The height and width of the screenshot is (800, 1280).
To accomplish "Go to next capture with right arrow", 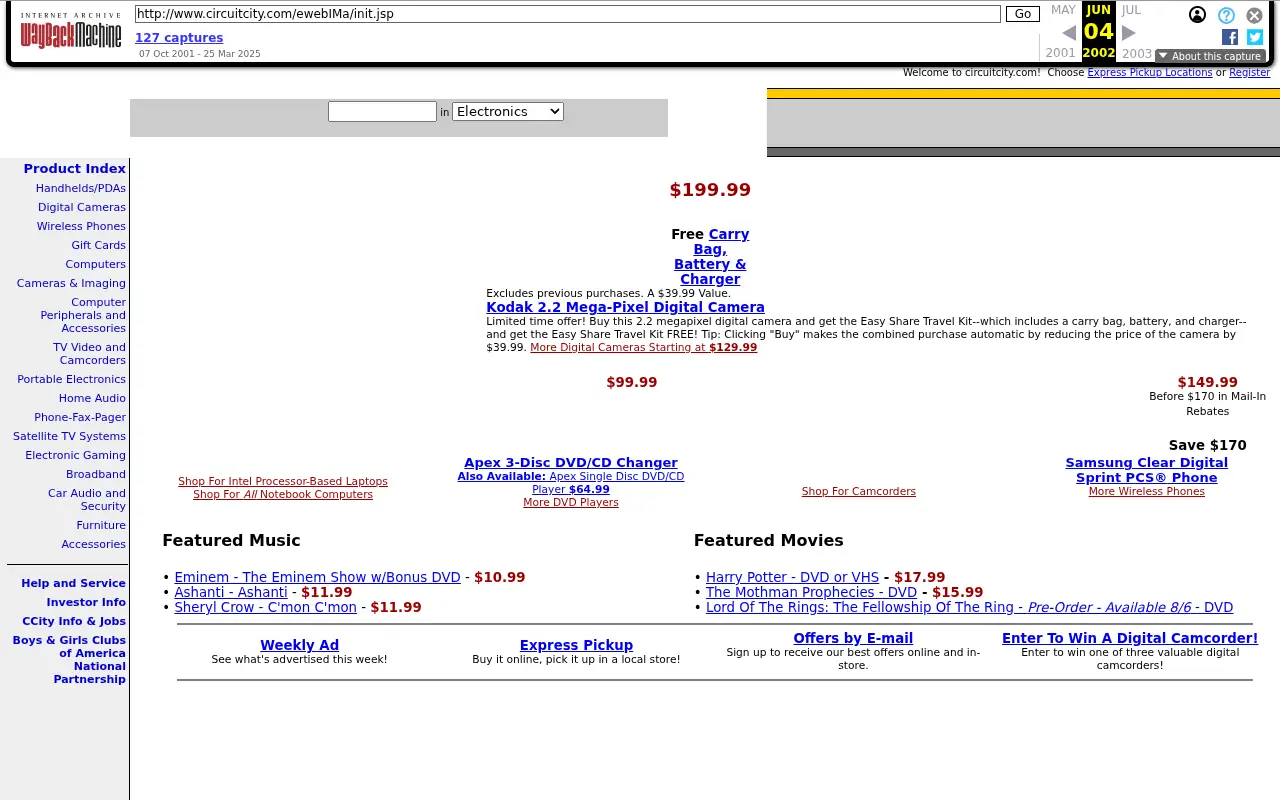I will (1129, 33).
